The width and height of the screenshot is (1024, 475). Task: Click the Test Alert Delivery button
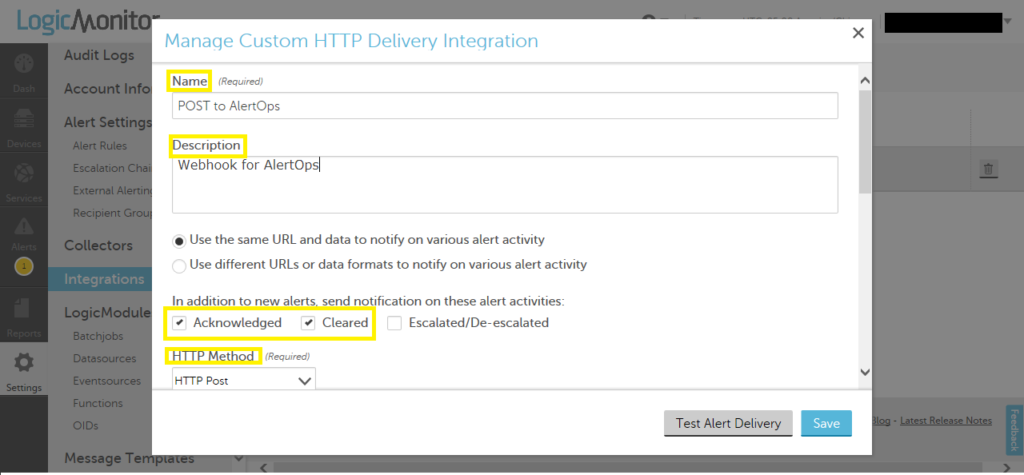coord(728,423)
